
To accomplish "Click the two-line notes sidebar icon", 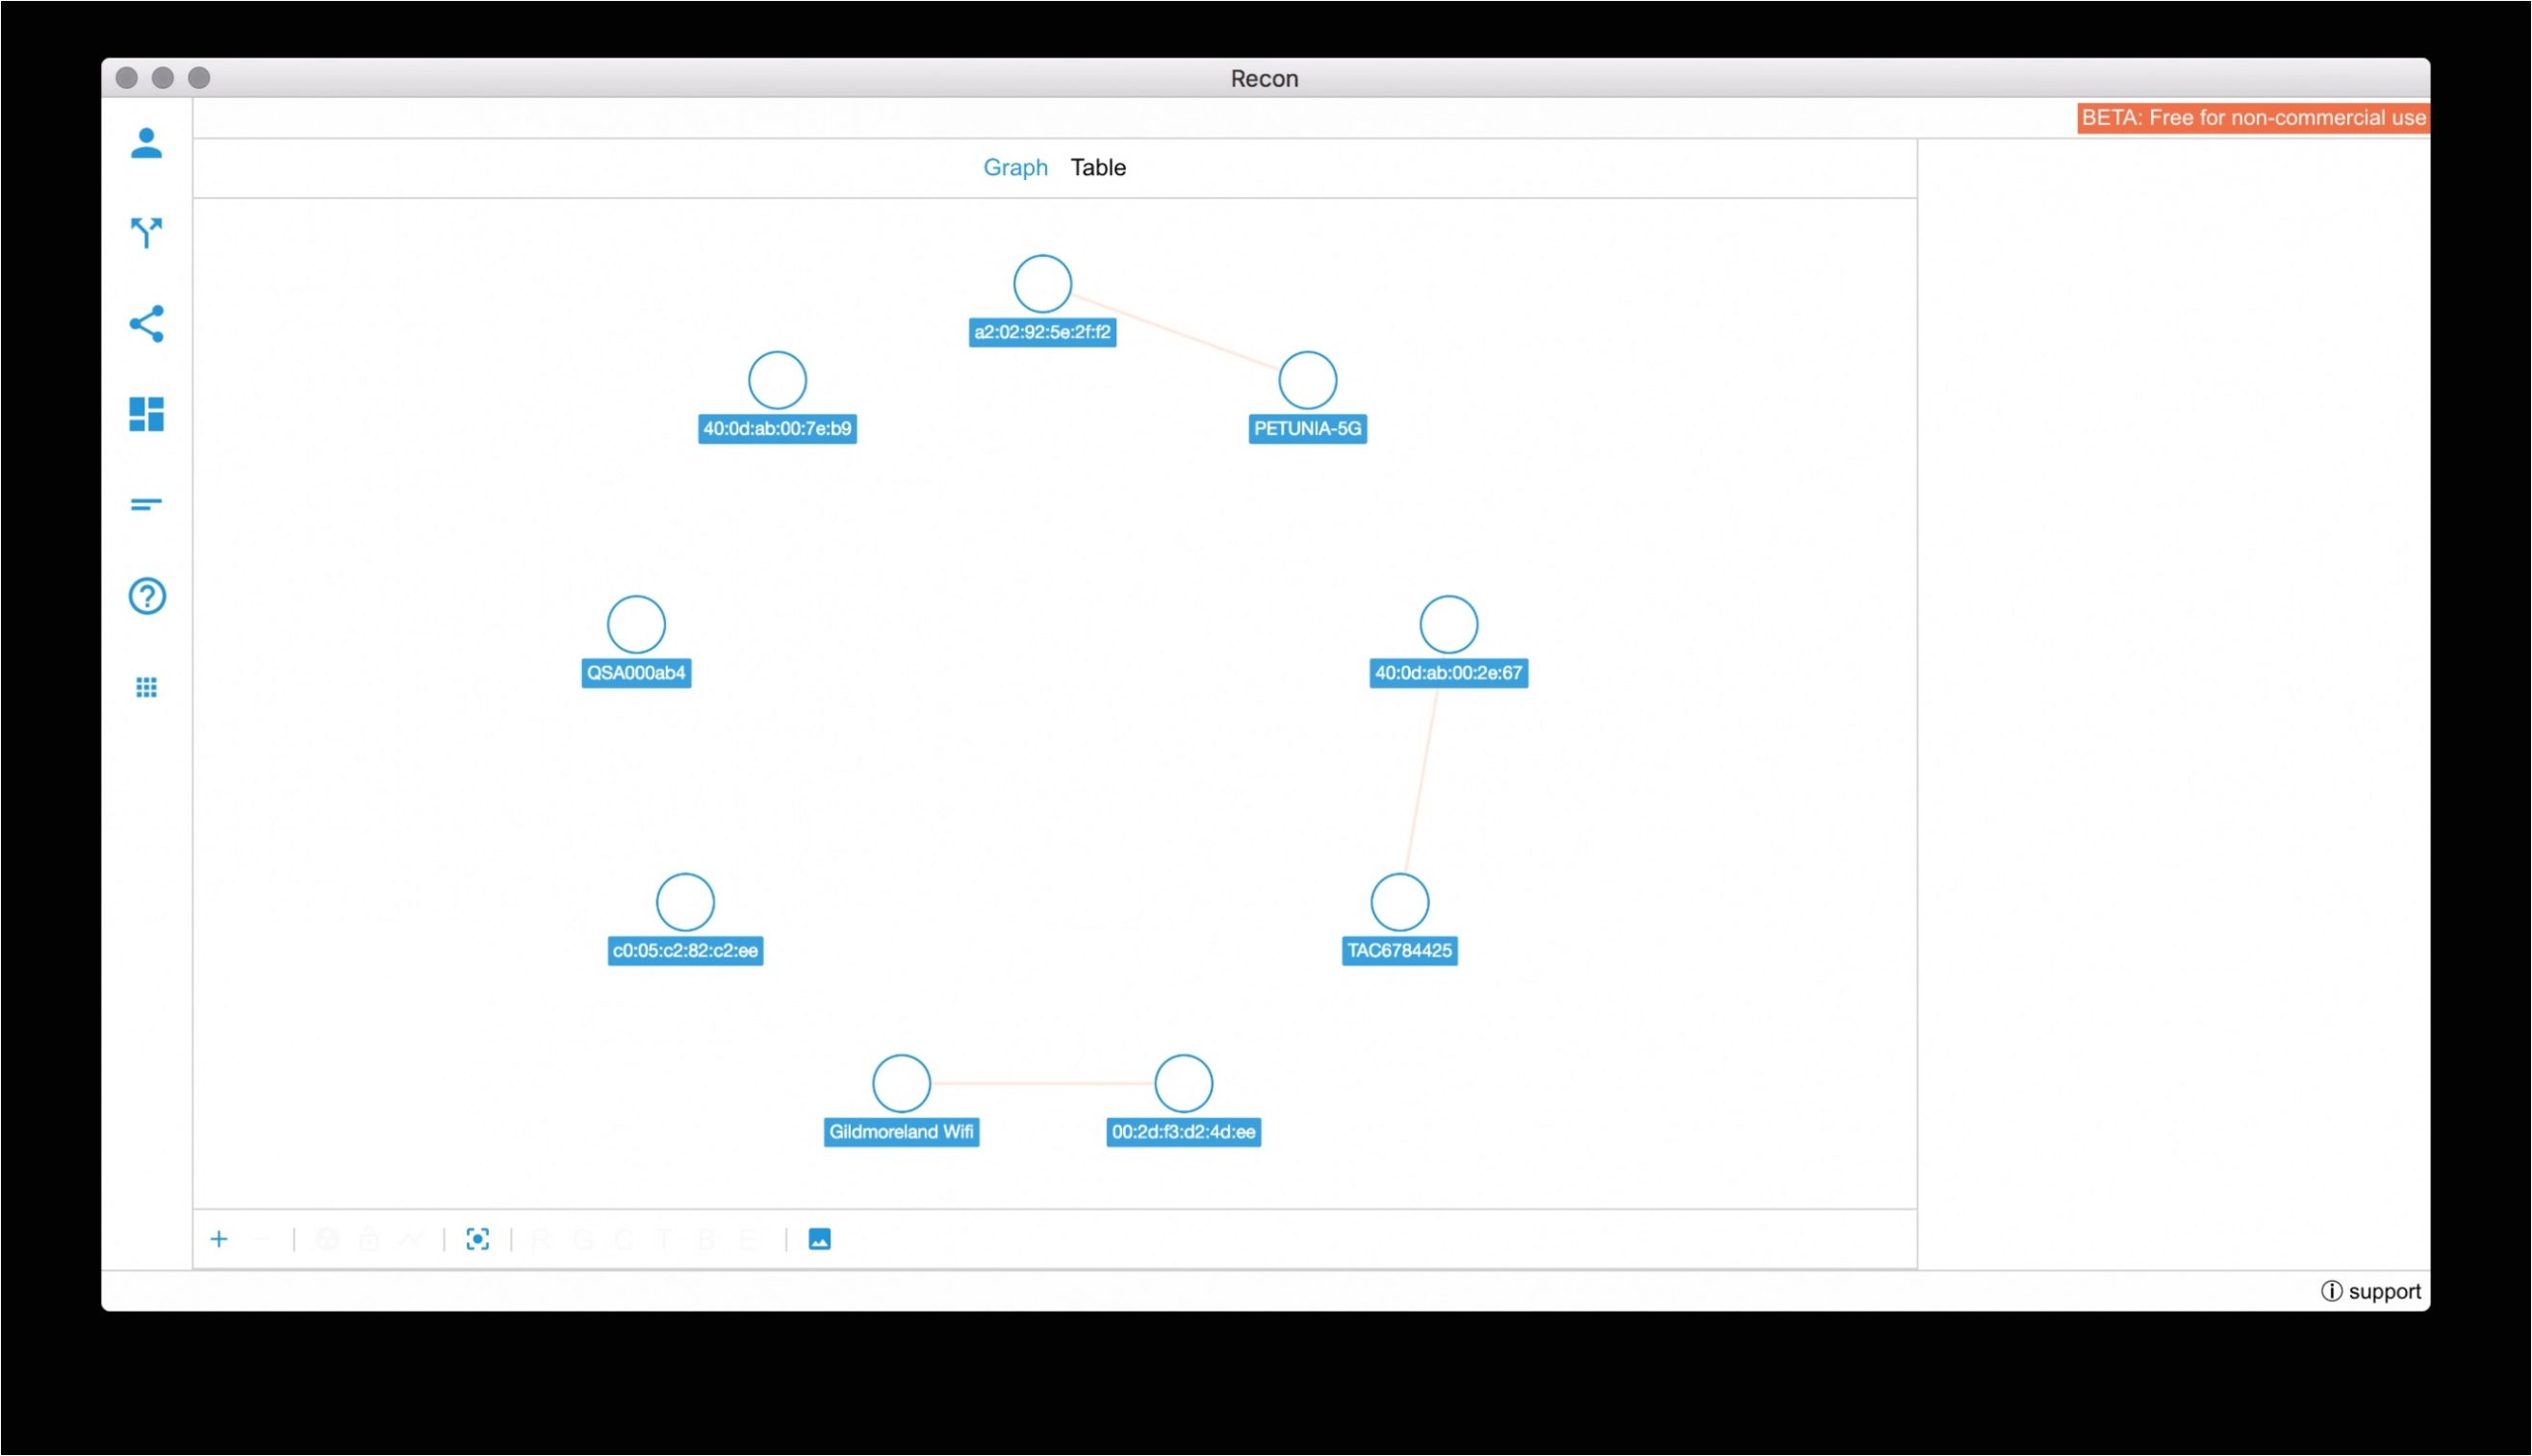I will tap(146, 505).
